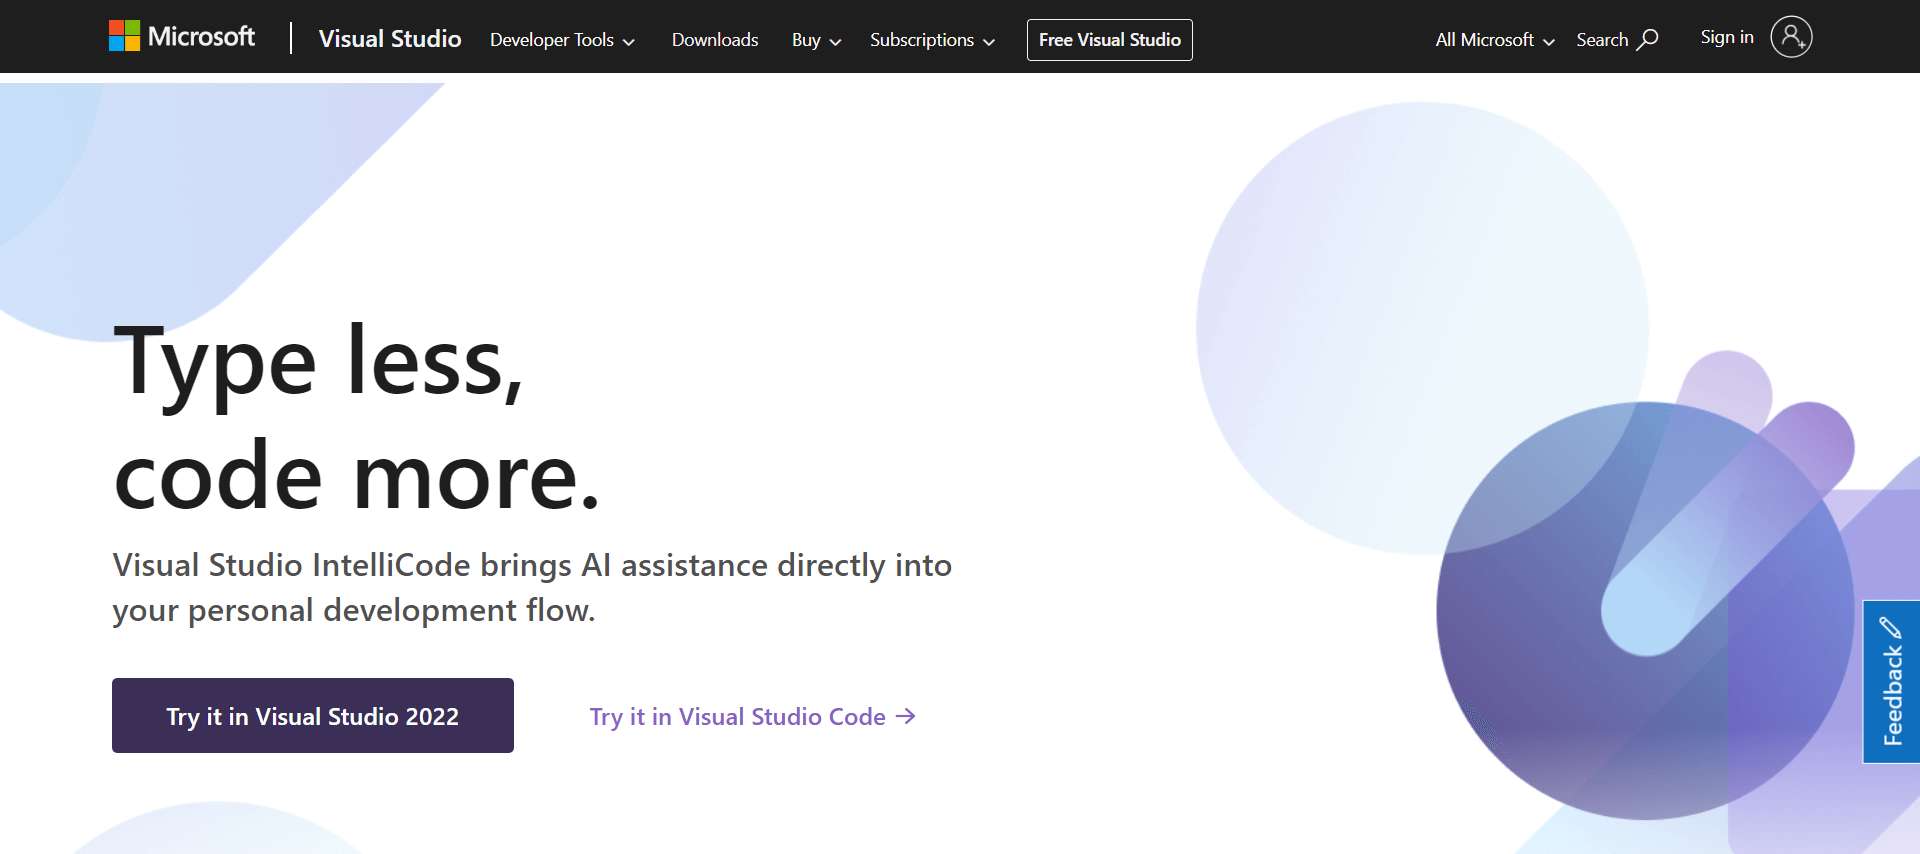Open the Visual Studio home link
1920x854 pixels.
click(390, 39)
